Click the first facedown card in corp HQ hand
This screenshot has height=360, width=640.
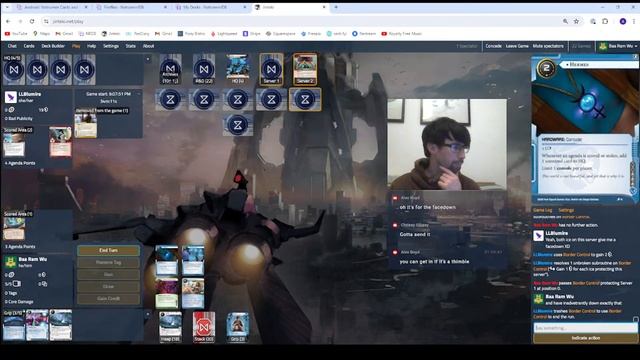coord(14,70)
